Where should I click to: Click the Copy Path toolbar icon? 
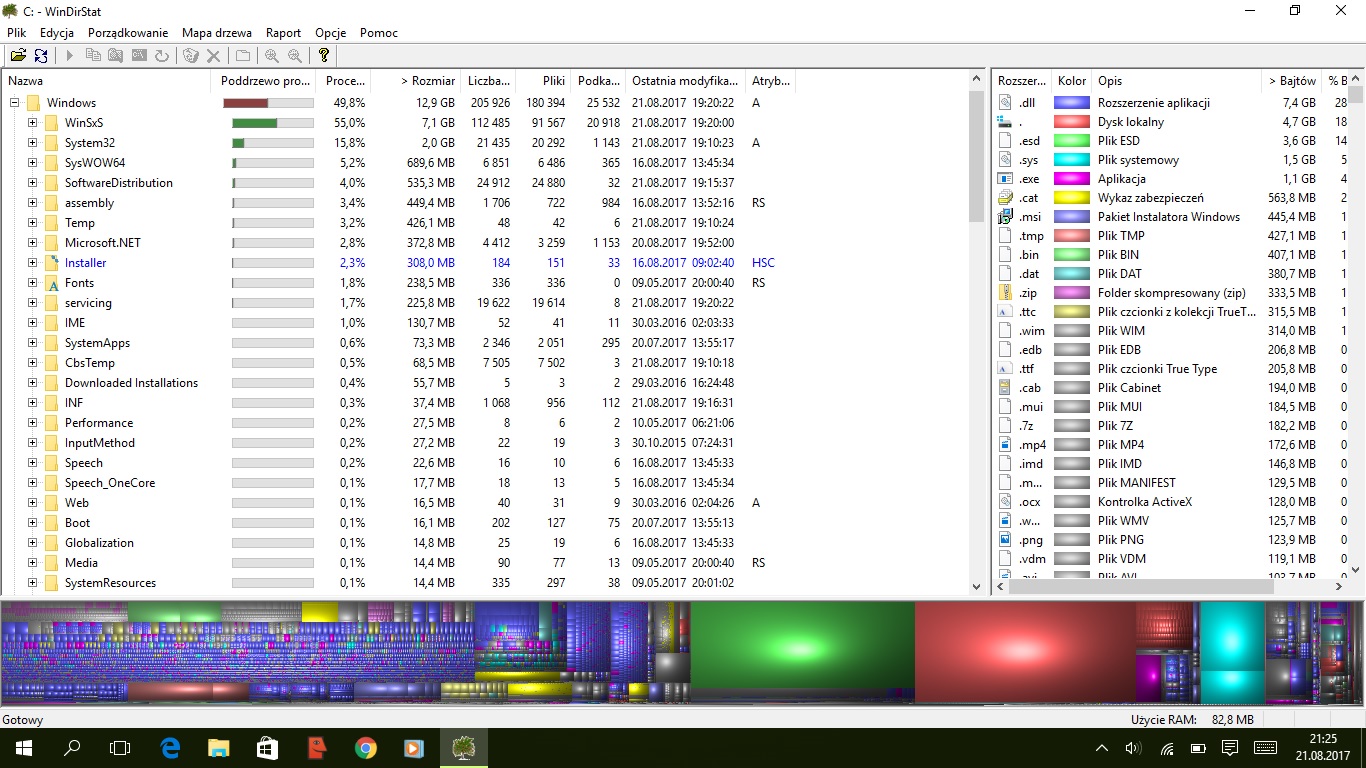click(93, 56)
